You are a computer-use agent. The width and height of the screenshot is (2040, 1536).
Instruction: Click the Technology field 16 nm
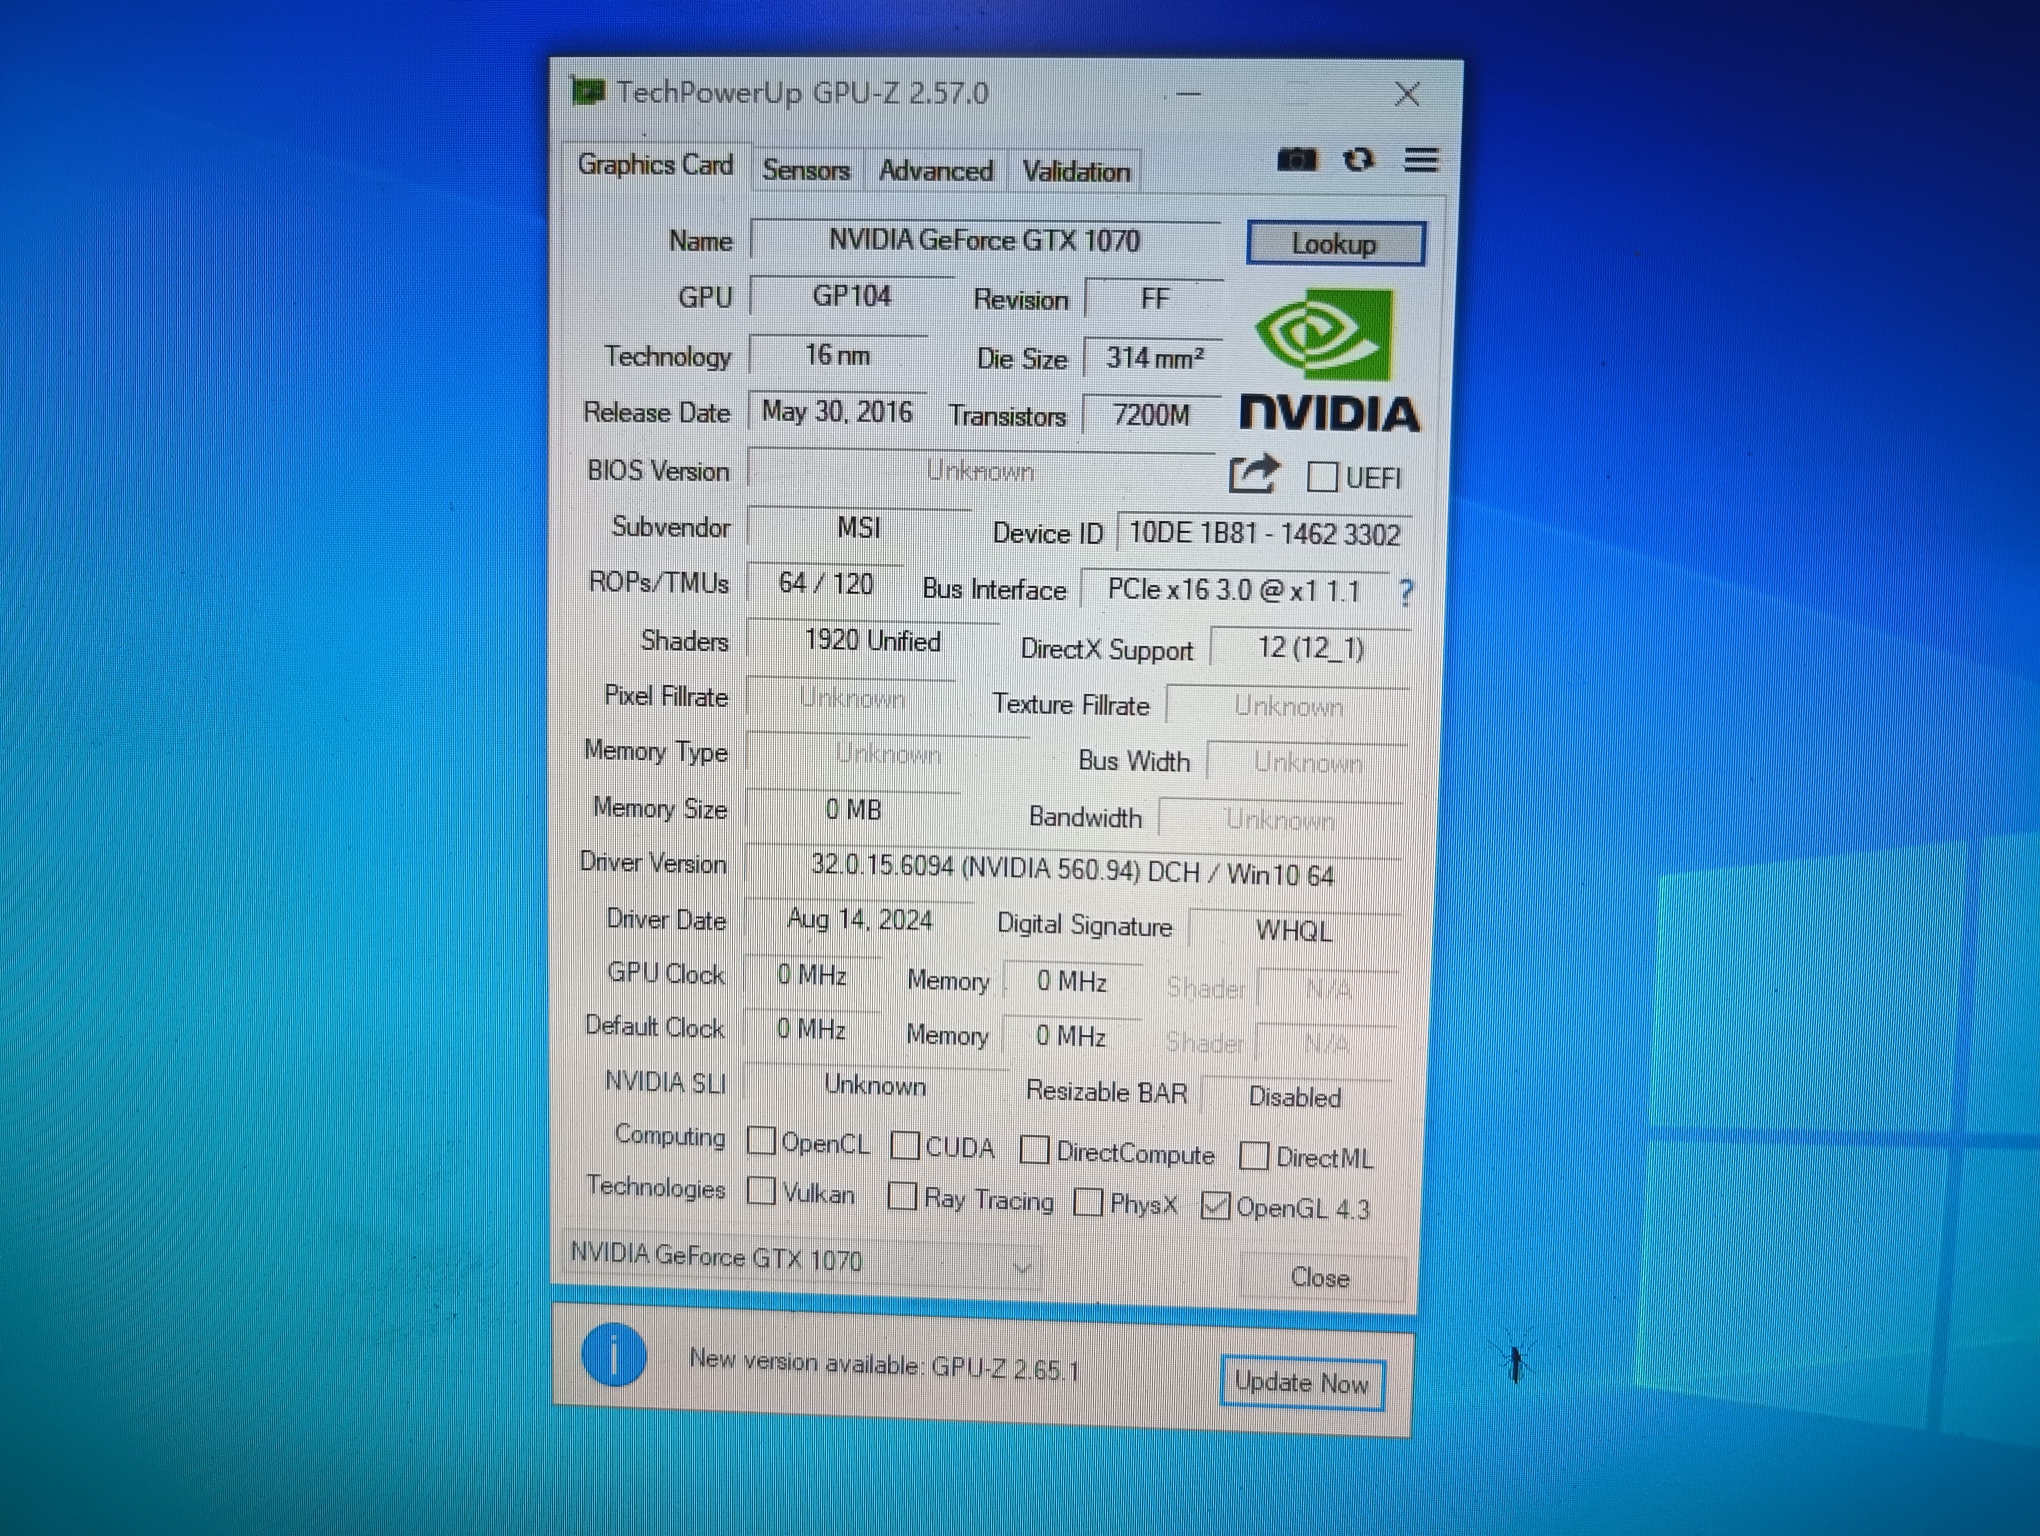coord(838,354)
